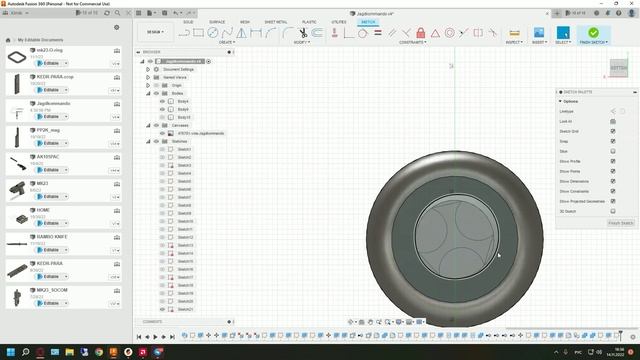This screenshot has height=360, width=640.
Task: Select the Spline sketch tool
Action: click(227, 33)
